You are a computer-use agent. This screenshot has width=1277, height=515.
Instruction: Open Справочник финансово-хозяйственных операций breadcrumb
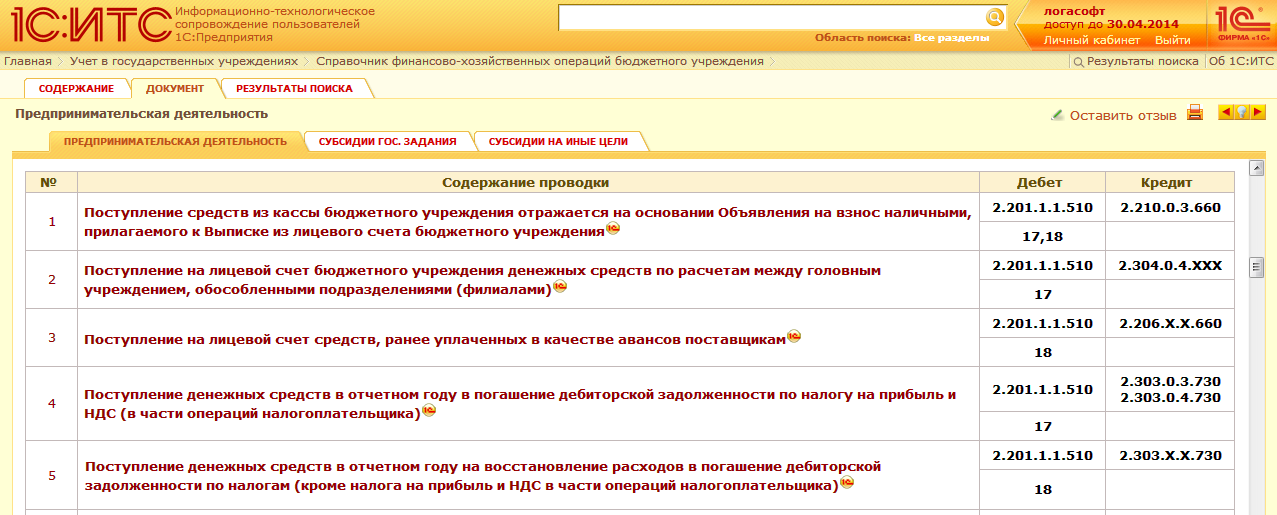[540, 61]
